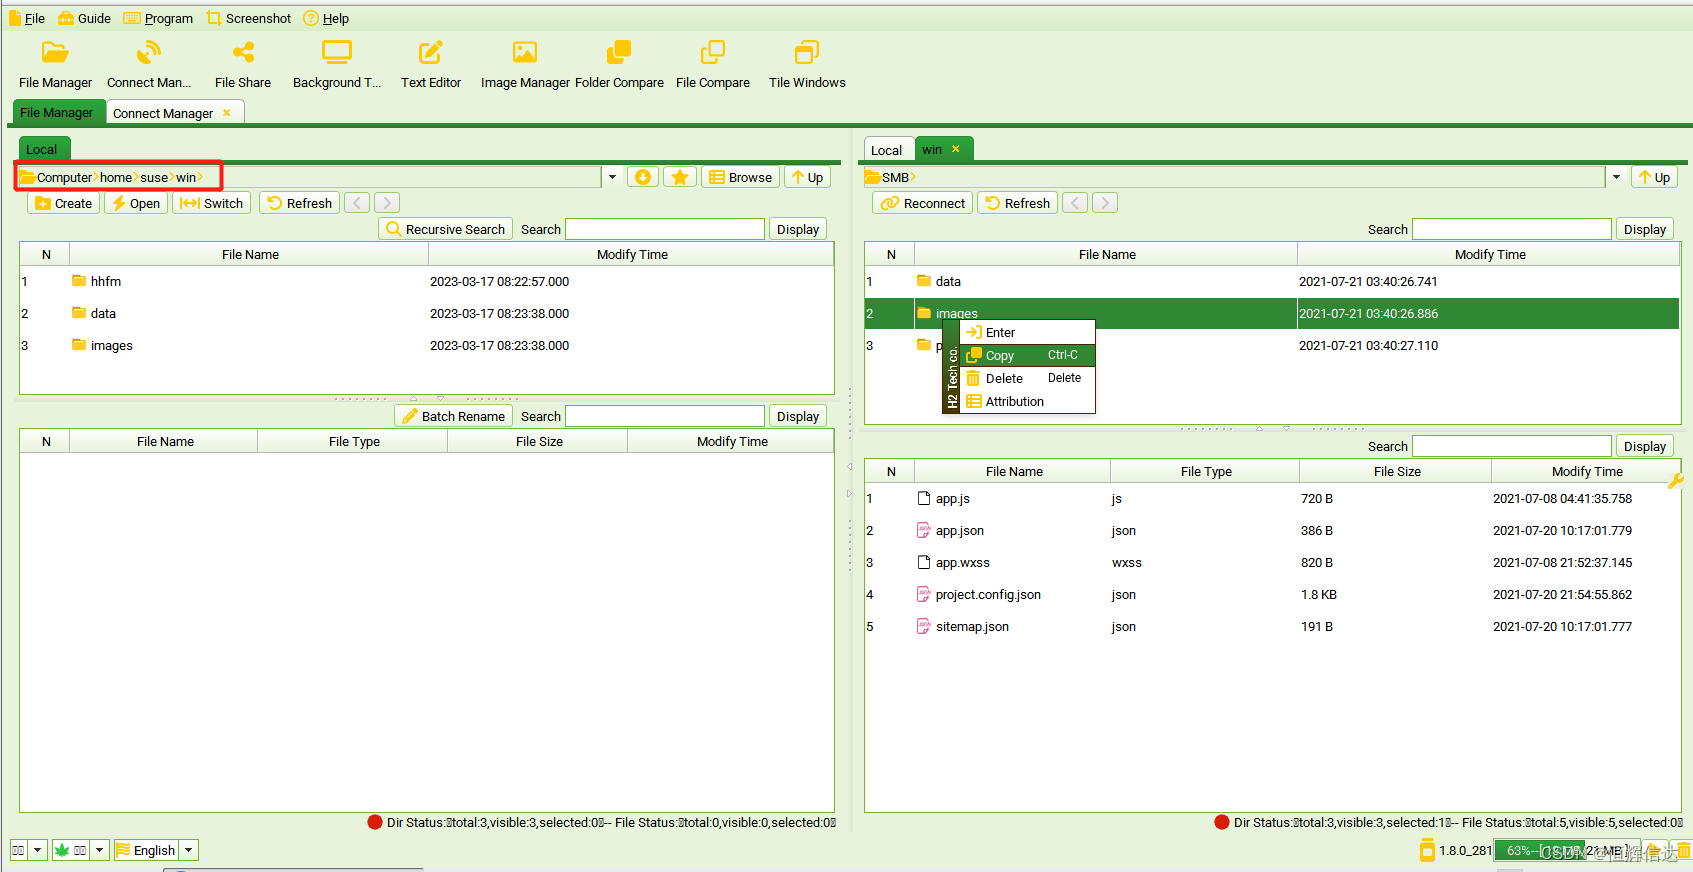The image size is (1693, 872).
Task: Click the Open button
Action: click(136, 203)
